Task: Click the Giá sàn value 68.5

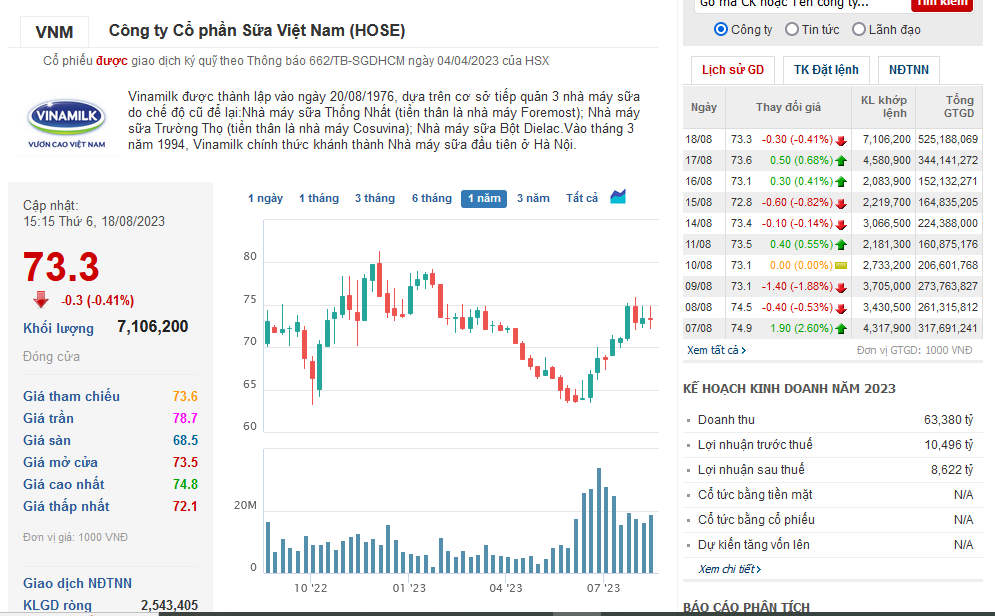Action: tap(185, 440)
